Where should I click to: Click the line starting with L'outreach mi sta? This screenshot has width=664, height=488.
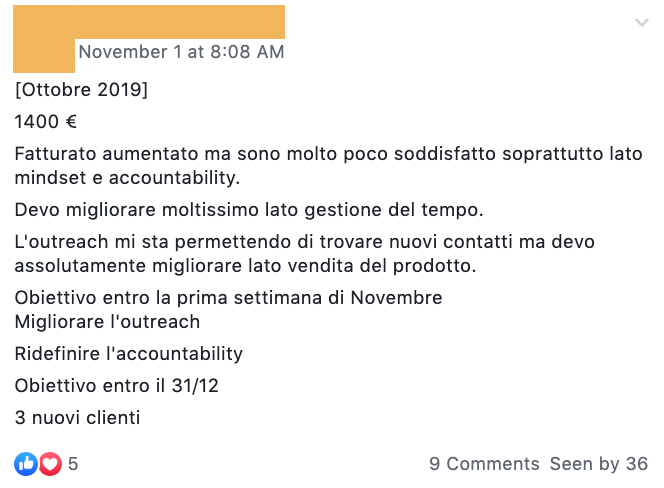(304, 242)
